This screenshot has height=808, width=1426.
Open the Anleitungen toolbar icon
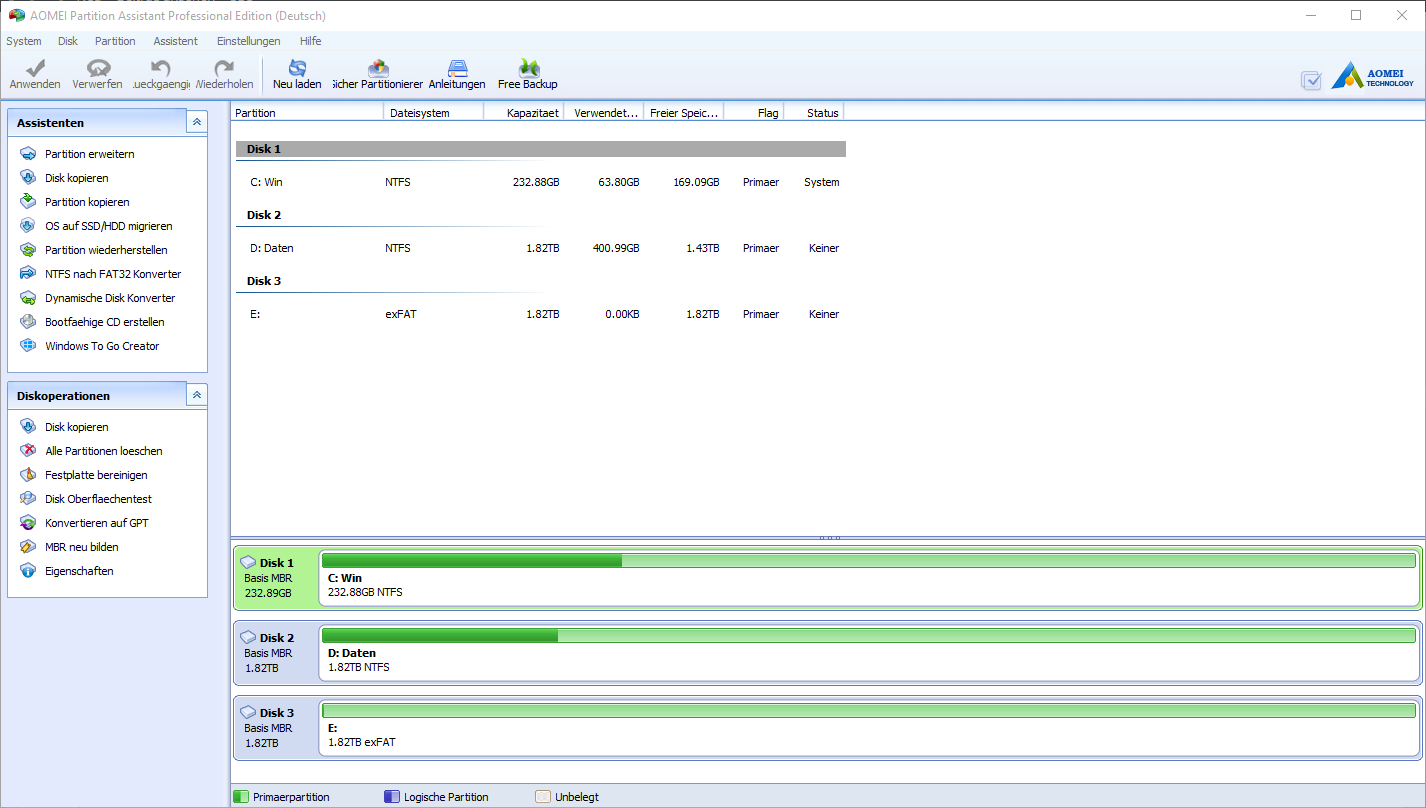pos(457,68)
